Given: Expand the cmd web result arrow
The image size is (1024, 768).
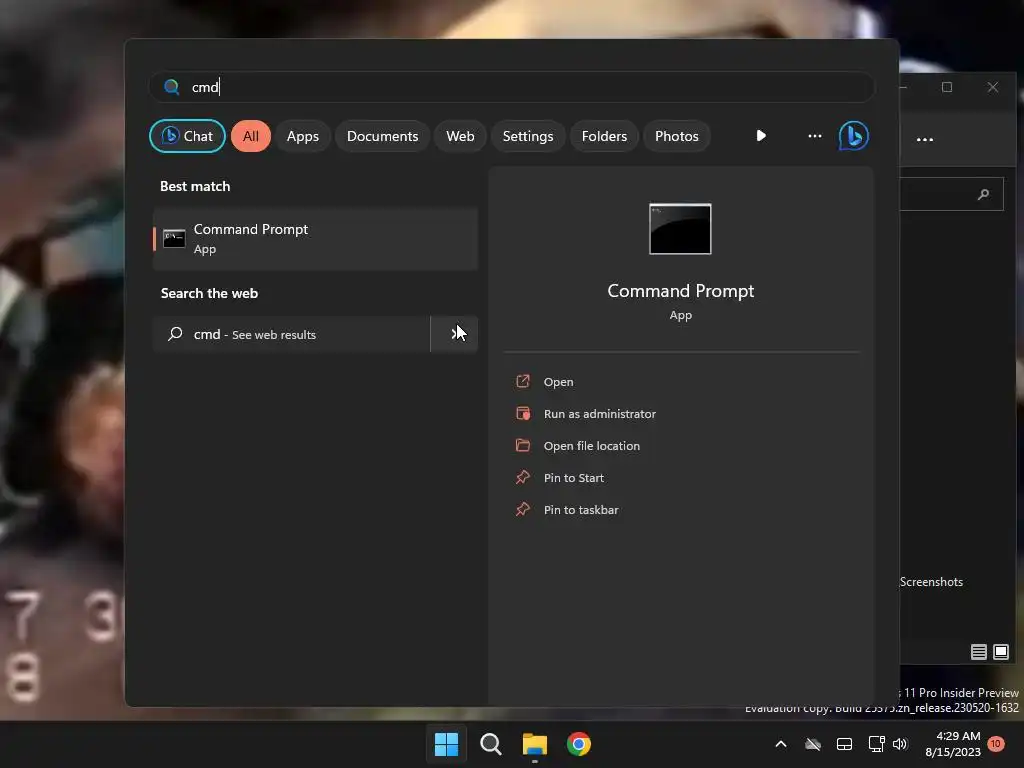Looking at the screenshot, I should (455, 334).
